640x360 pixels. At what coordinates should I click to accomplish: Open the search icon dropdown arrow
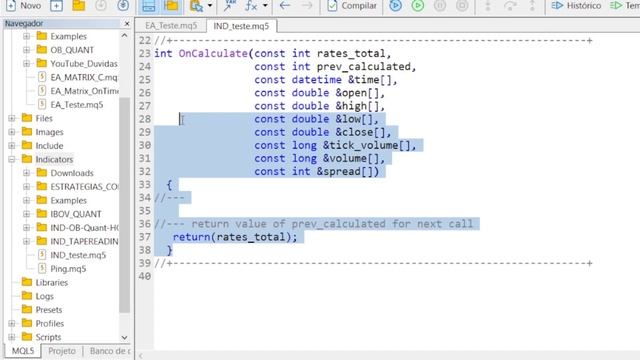(x=210, y=6)
